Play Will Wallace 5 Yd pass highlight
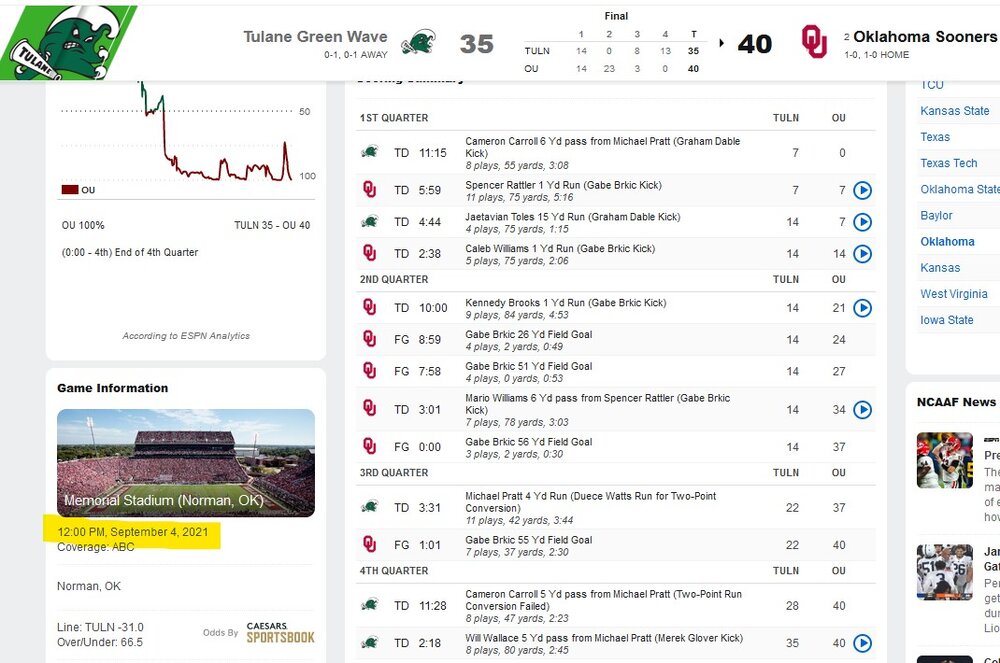The image size is (1000, 663). pyautogui.click(x=862, y=643)
